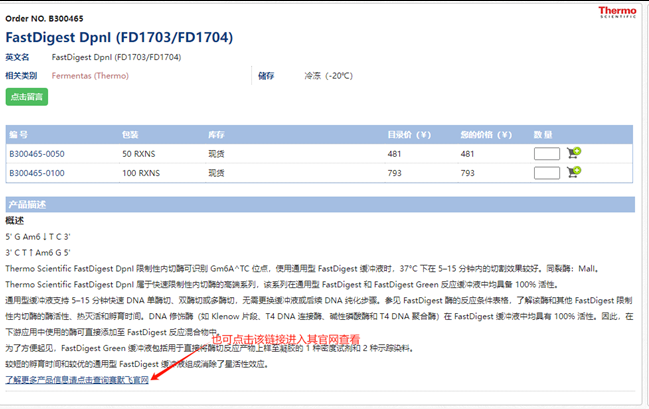Click the 50 RXNS package cell

(139, 154)
